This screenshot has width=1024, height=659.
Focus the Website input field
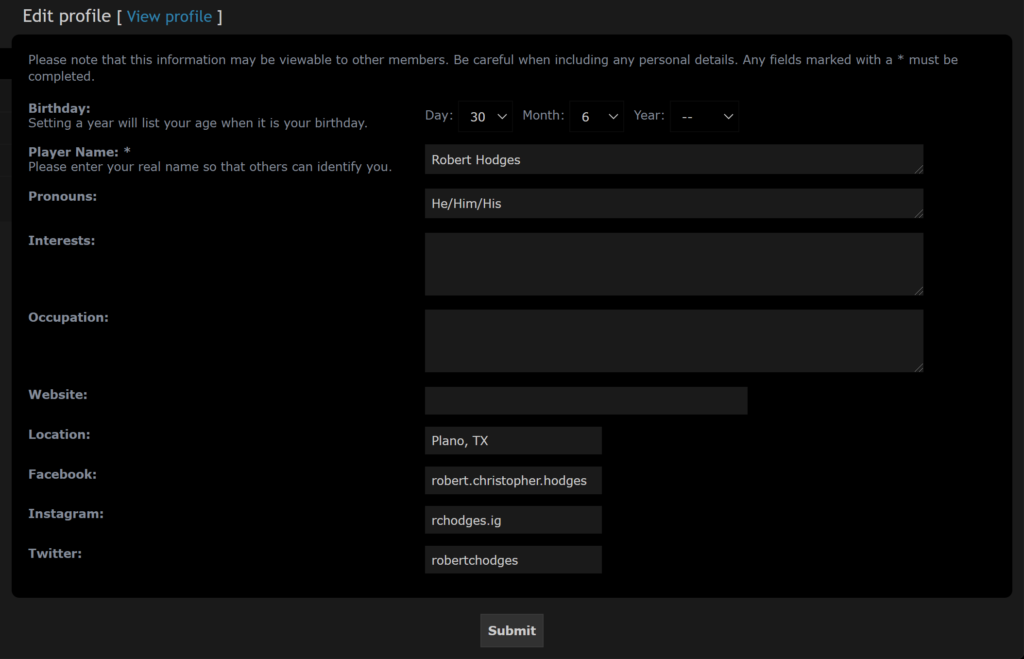(586, 400)
